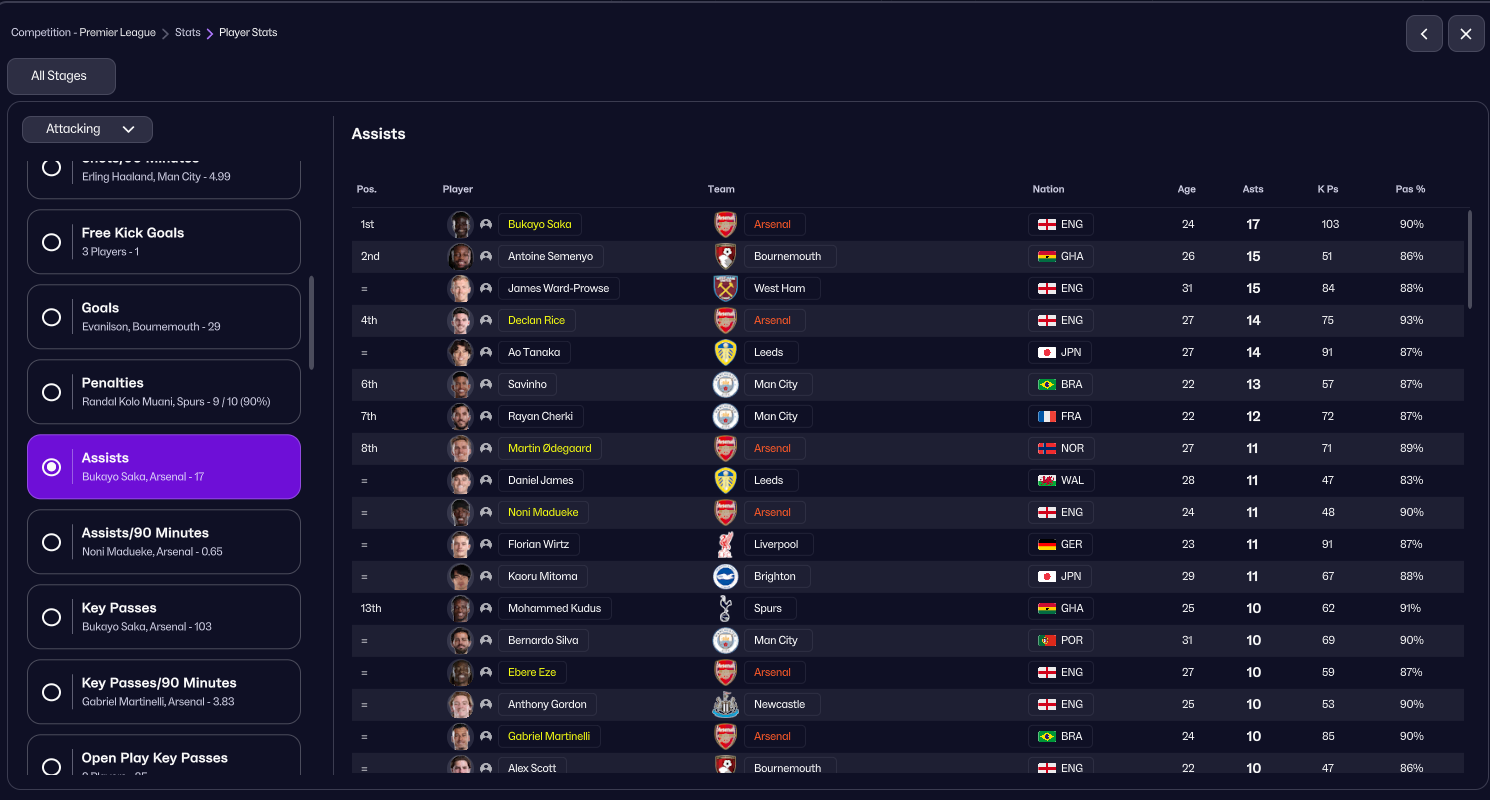This screenshot has width=1490, height=800.
Task: Click Arsenal badge in Bukayo Saka row
Action: click(x=725, y=224)
